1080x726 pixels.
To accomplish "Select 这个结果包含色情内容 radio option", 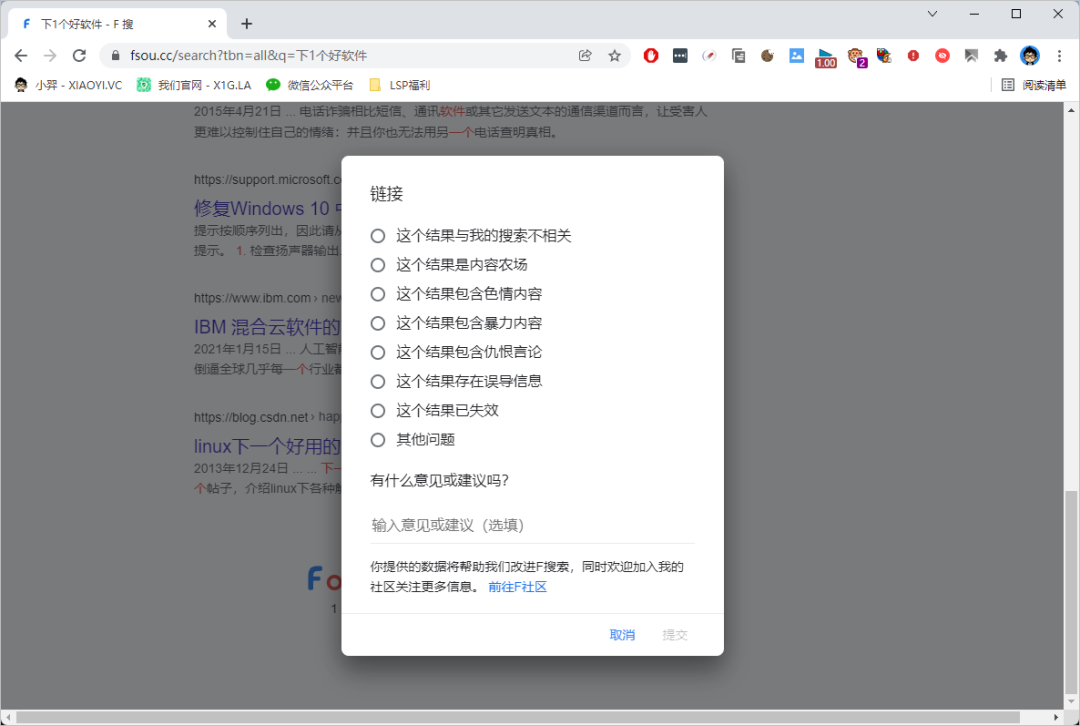I will tap(377, 294).
